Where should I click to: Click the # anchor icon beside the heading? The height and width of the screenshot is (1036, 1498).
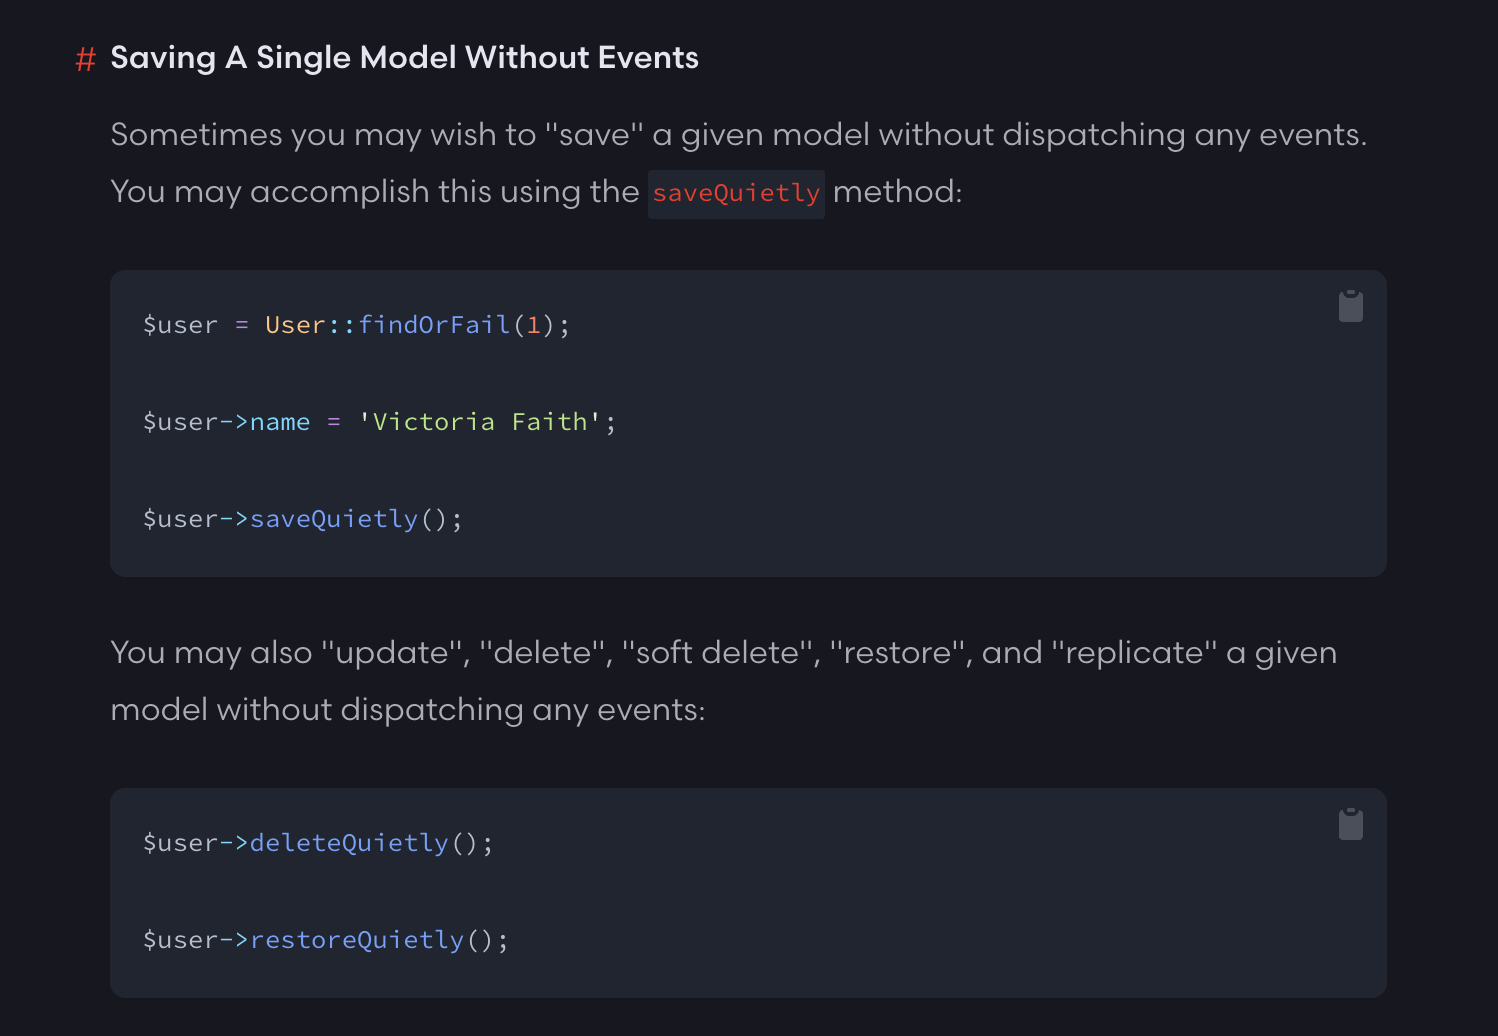pos(86,60)
